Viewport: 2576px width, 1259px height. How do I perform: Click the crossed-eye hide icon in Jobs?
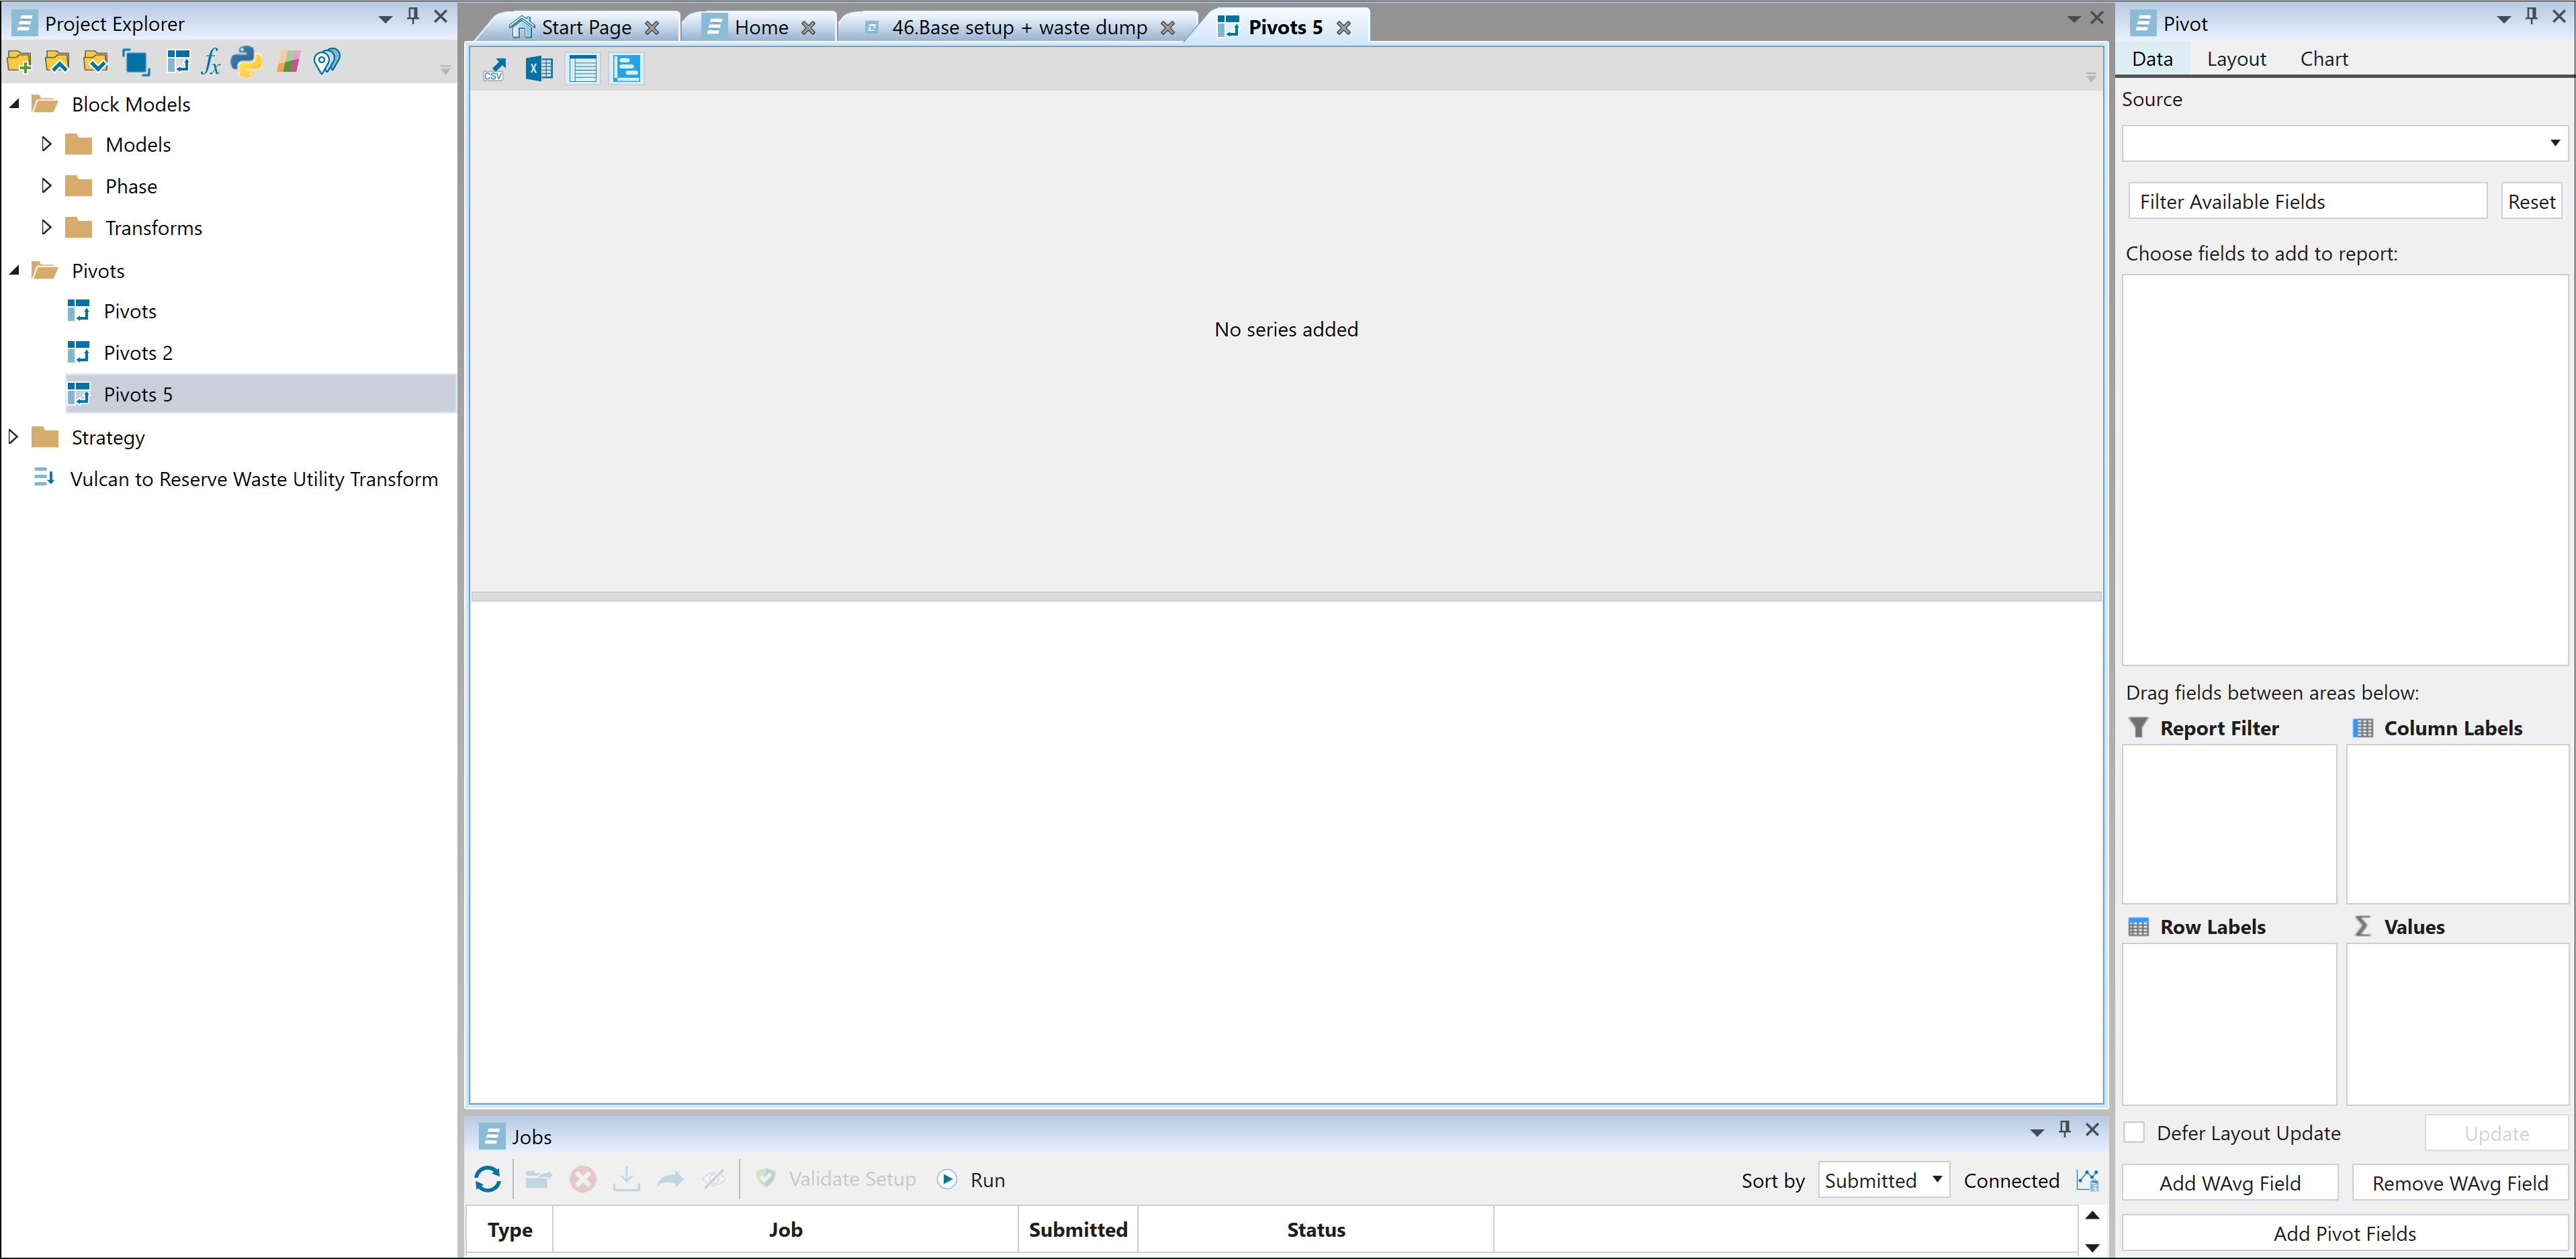(x=714, y=1180)
